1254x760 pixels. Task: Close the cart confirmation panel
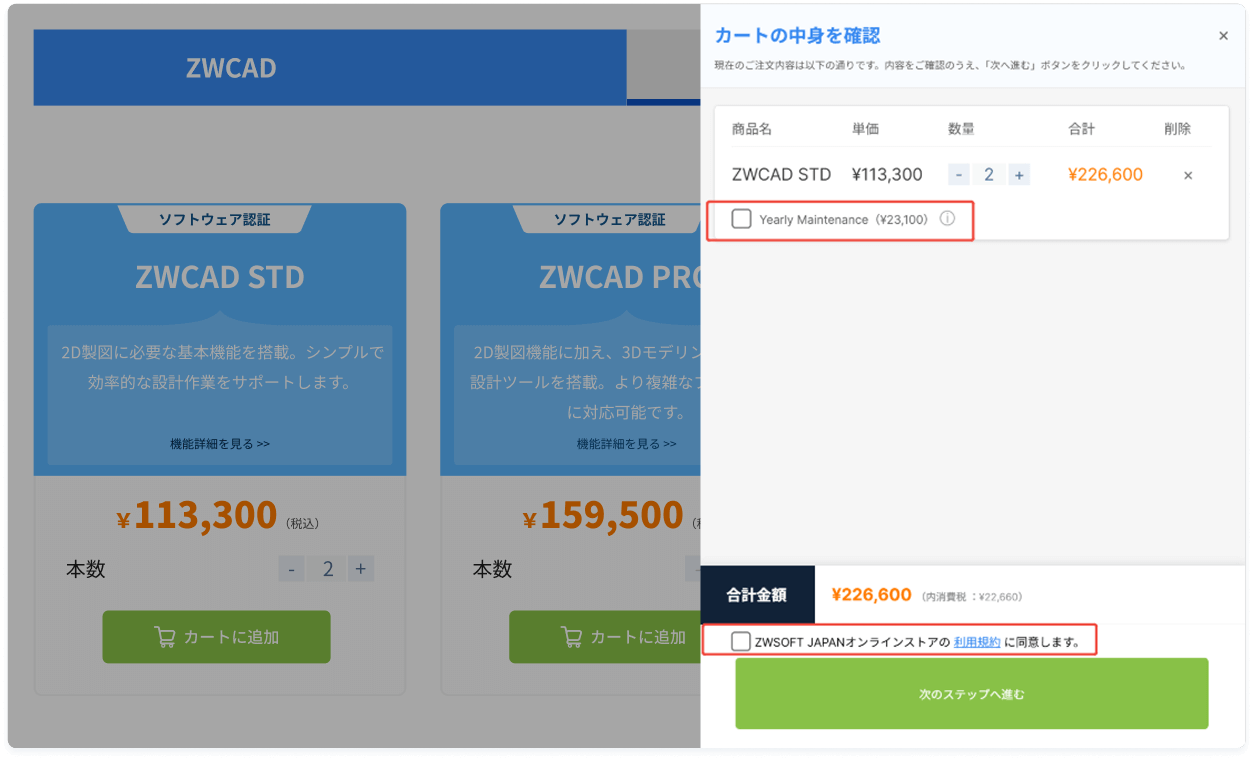(x=1223, y=36)
